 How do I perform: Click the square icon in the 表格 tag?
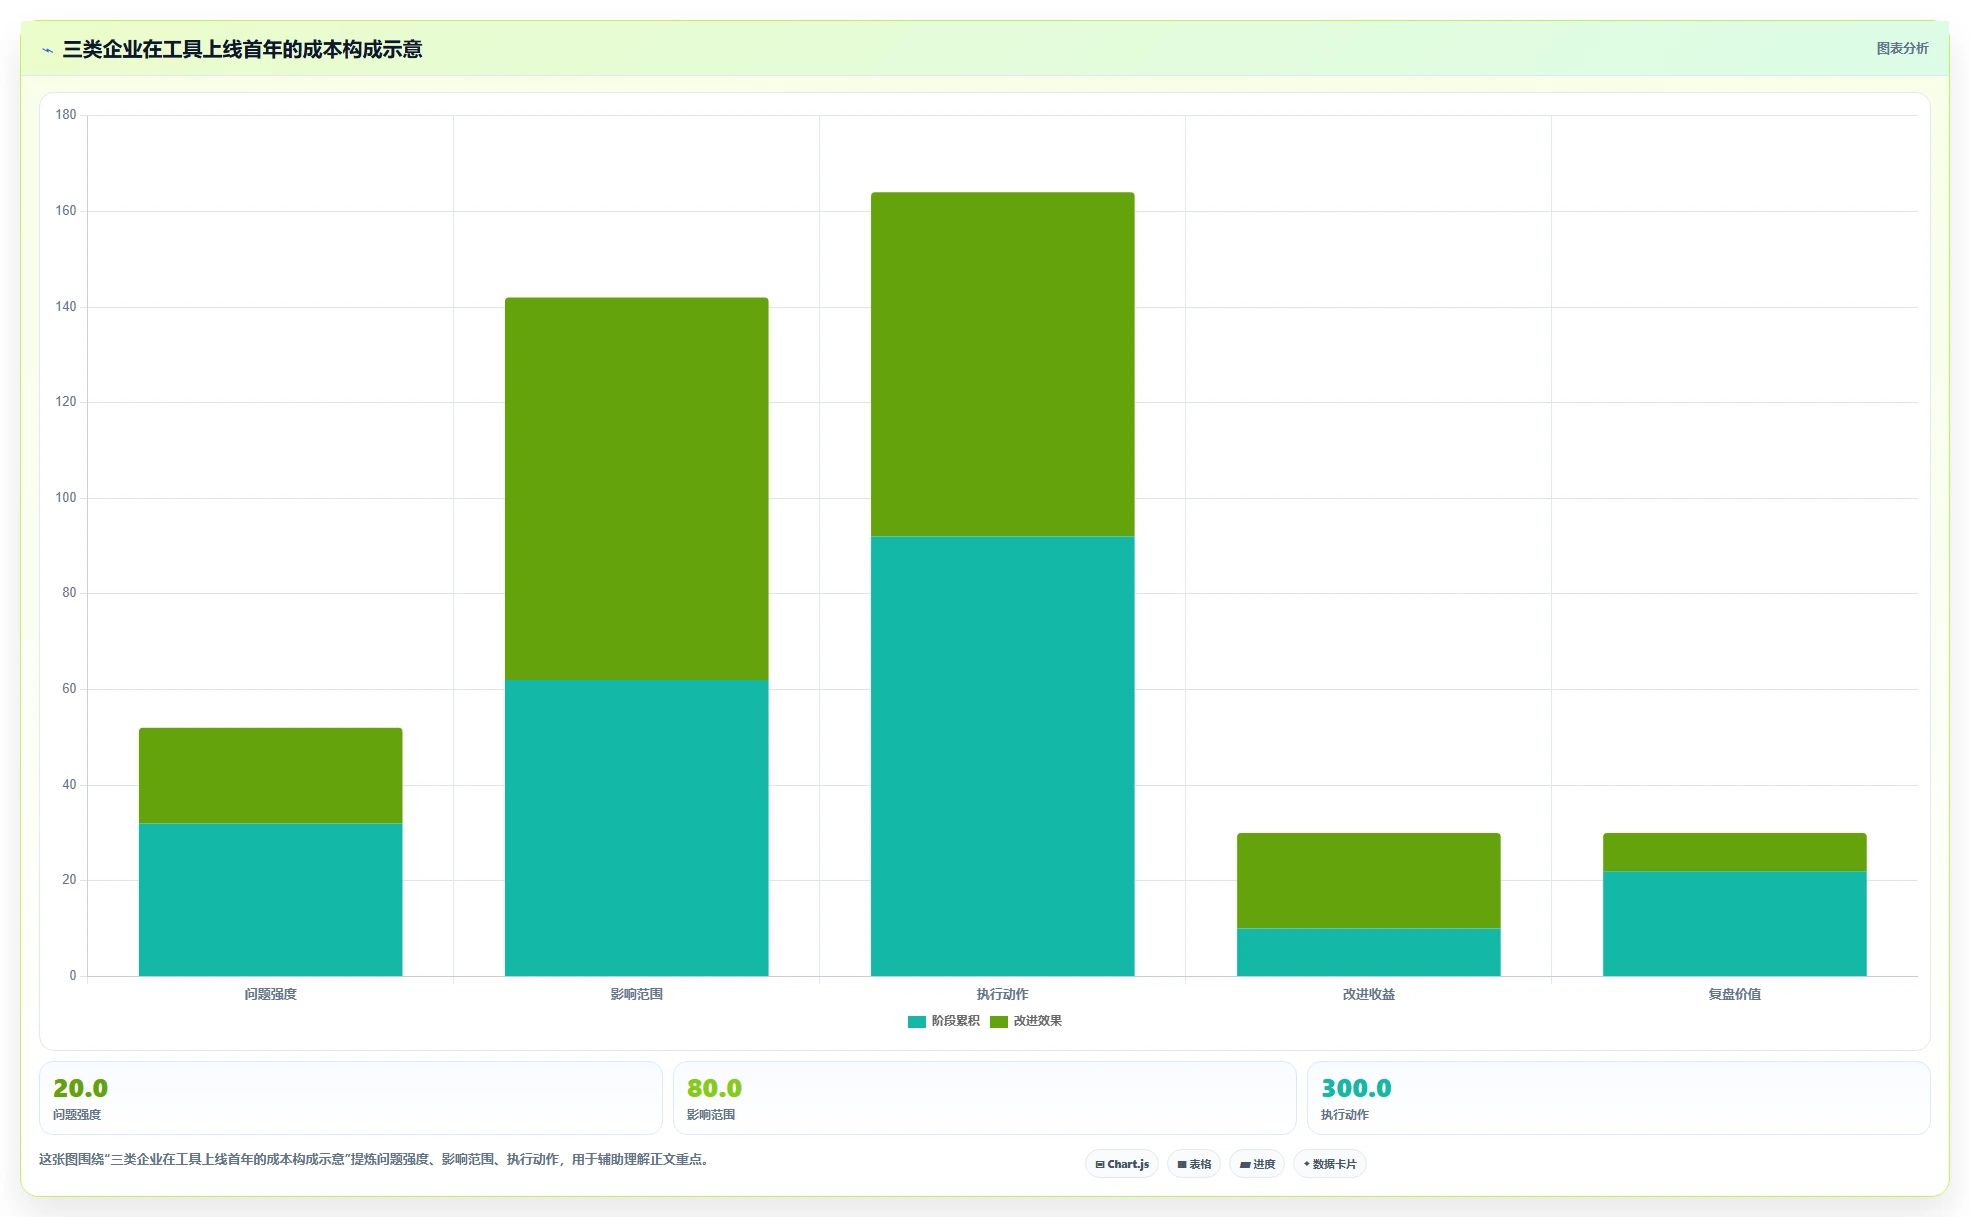click(x=1182, y=1165)
